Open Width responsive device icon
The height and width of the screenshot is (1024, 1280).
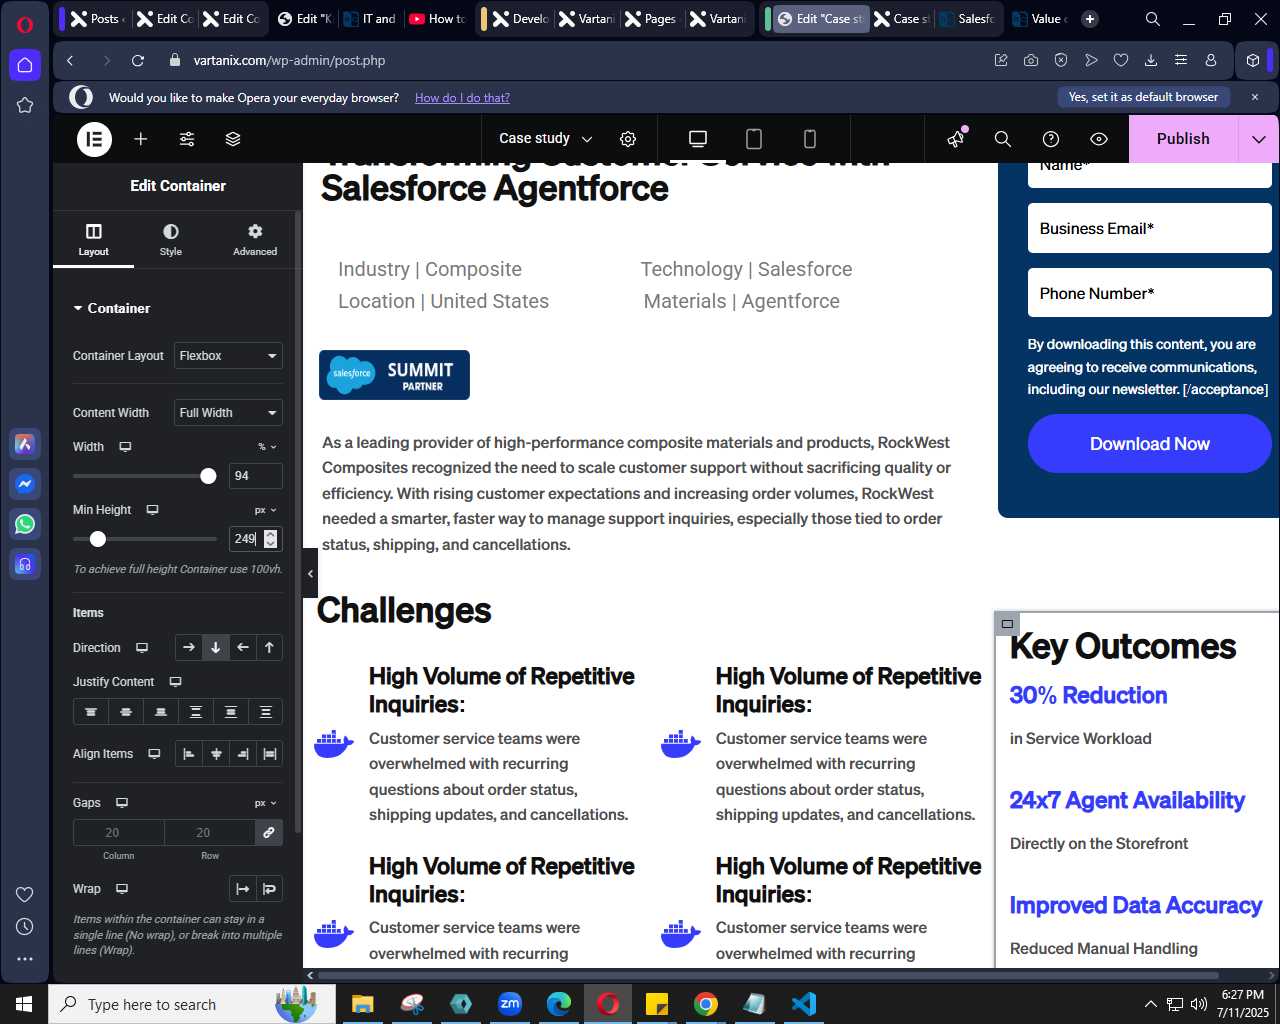(125, 447)
